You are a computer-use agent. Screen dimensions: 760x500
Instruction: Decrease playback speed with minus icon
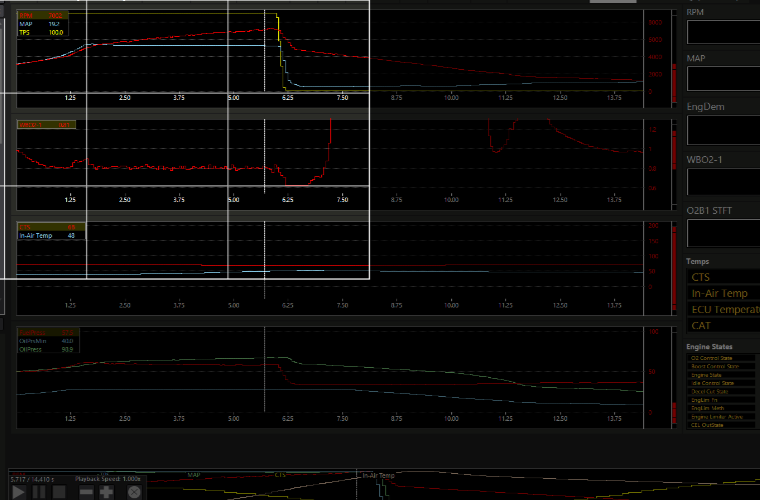pos(87,492)
